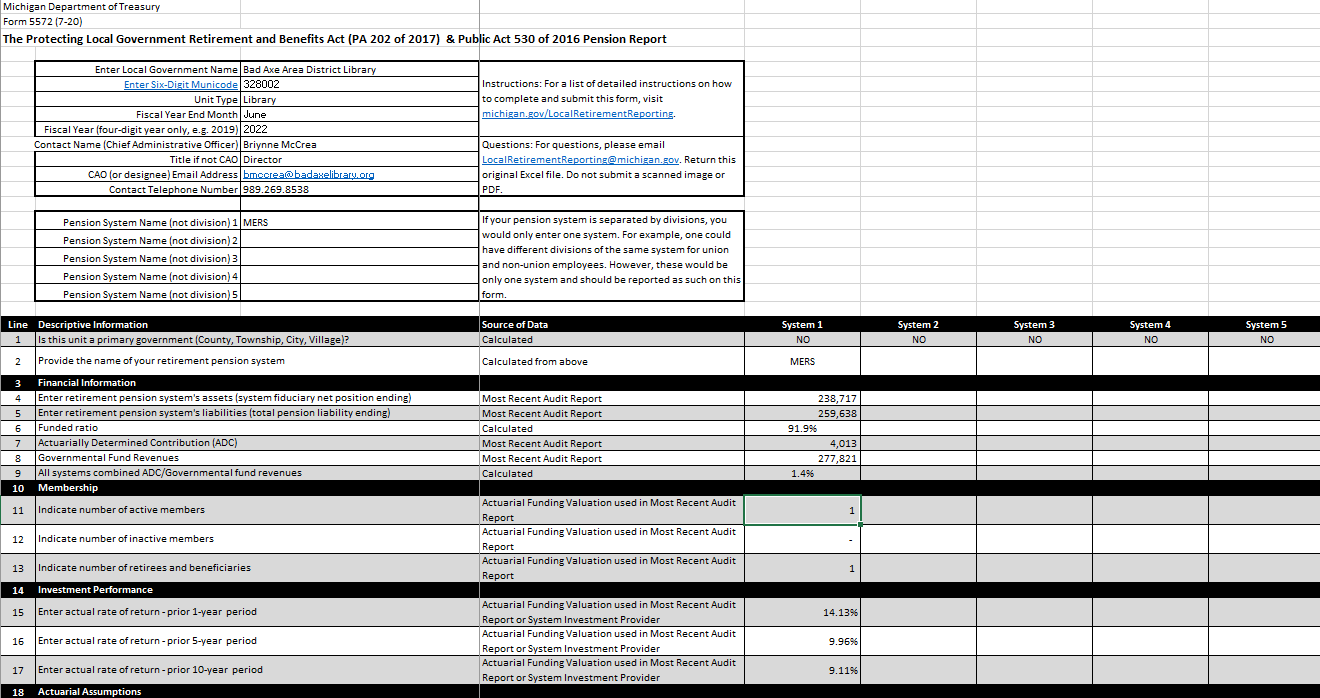The image size is (1320, 698).
Task: Select the 5-year return 9.96% cell
Action: coord(802,641)
